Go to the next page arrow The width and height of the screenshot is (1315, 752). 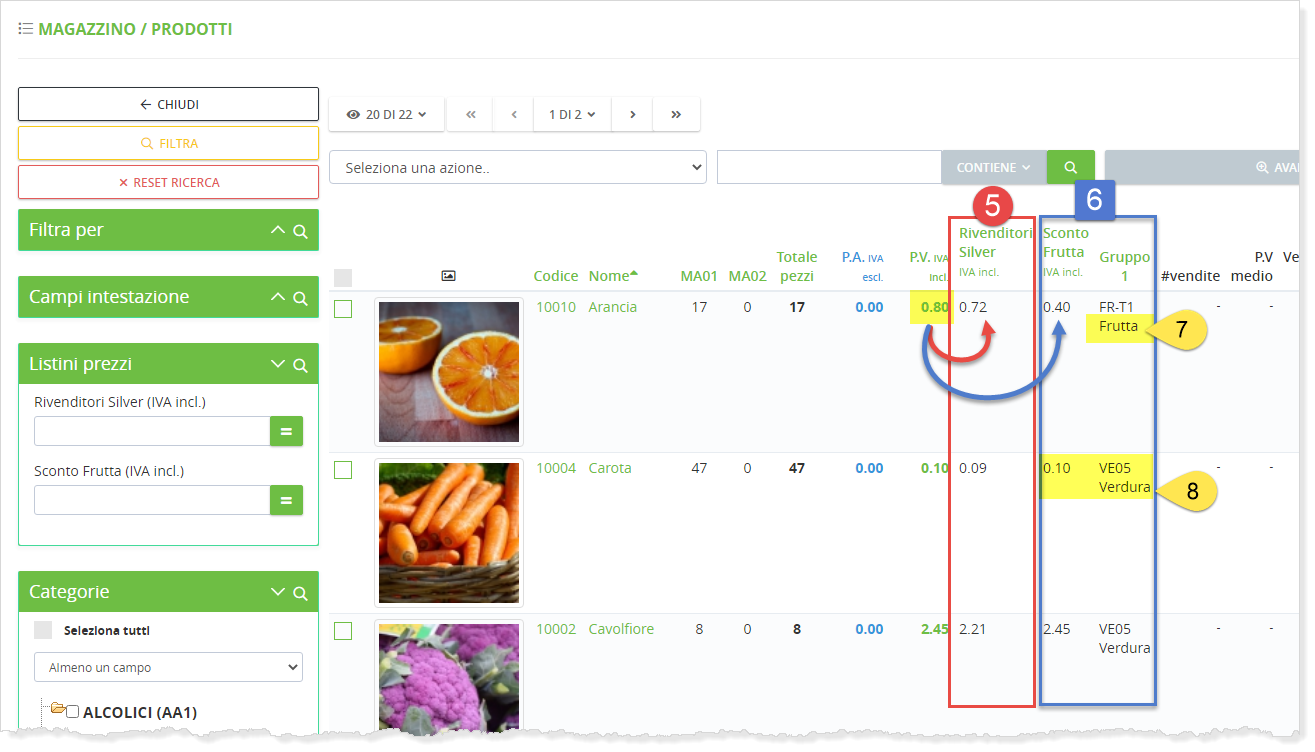coord(632,115)
